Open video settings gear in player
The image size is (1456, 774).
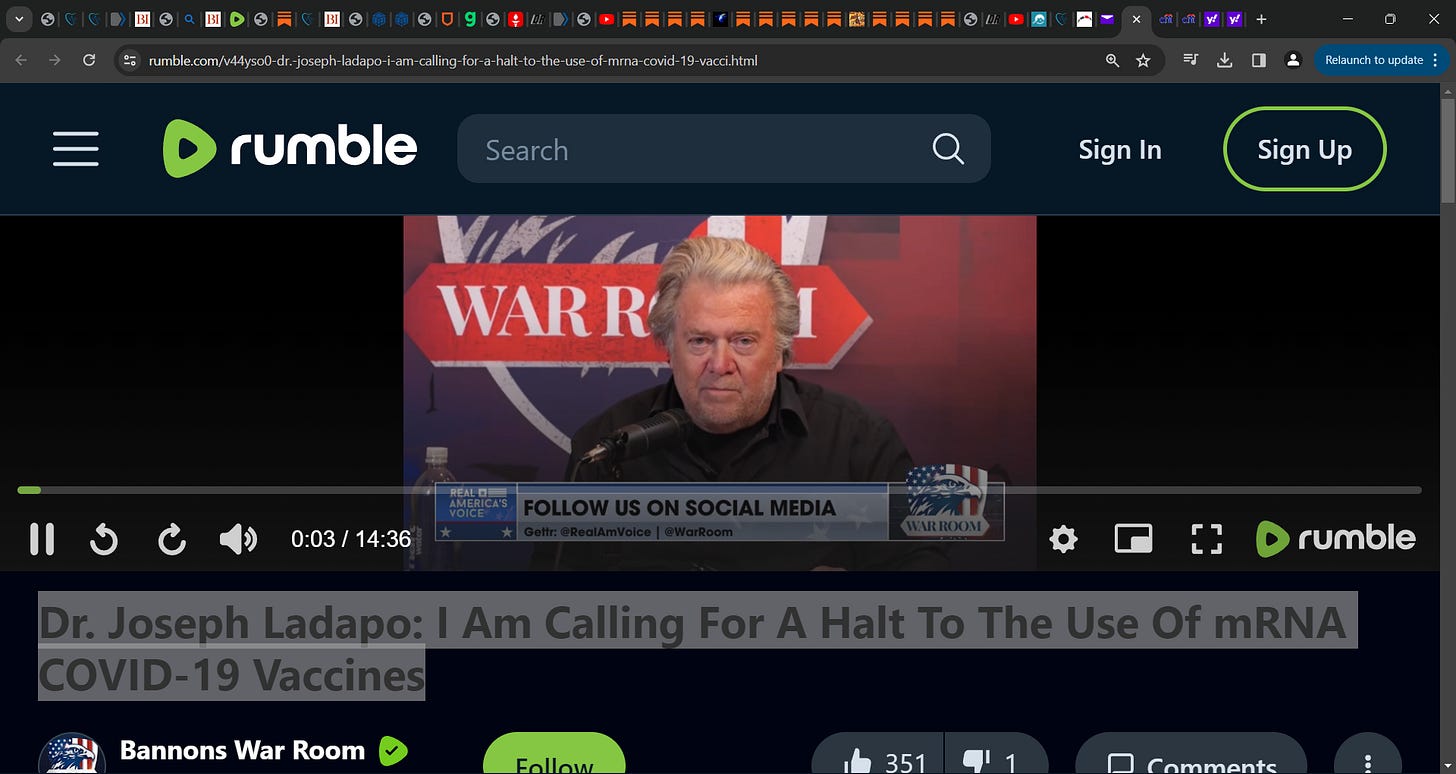pos(1063,540)
